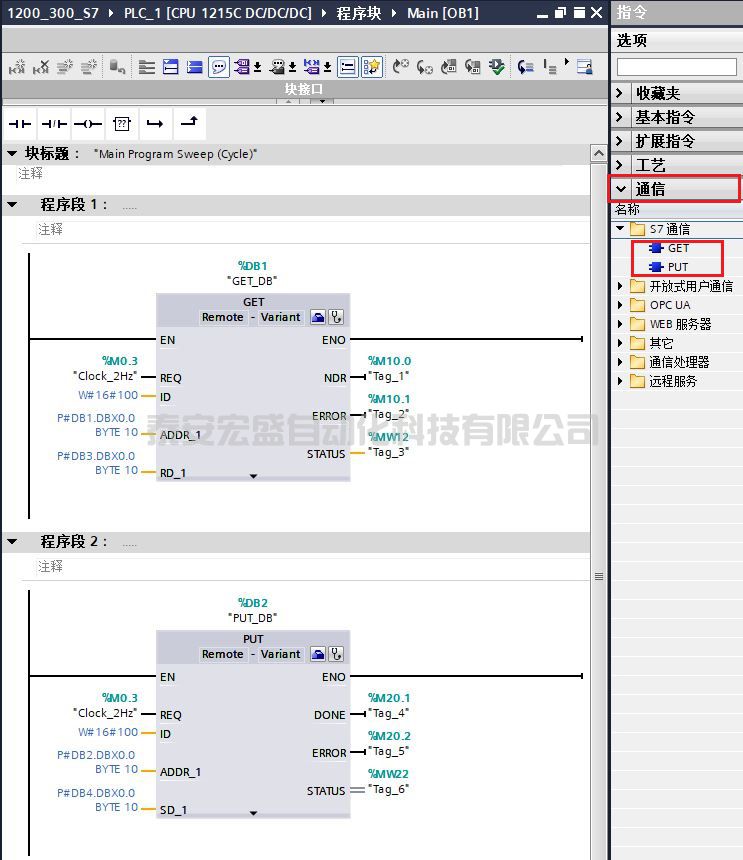This screenshot has height=860, width=743.
Task: Insert an output coil instruction
Action: (88, 124)
